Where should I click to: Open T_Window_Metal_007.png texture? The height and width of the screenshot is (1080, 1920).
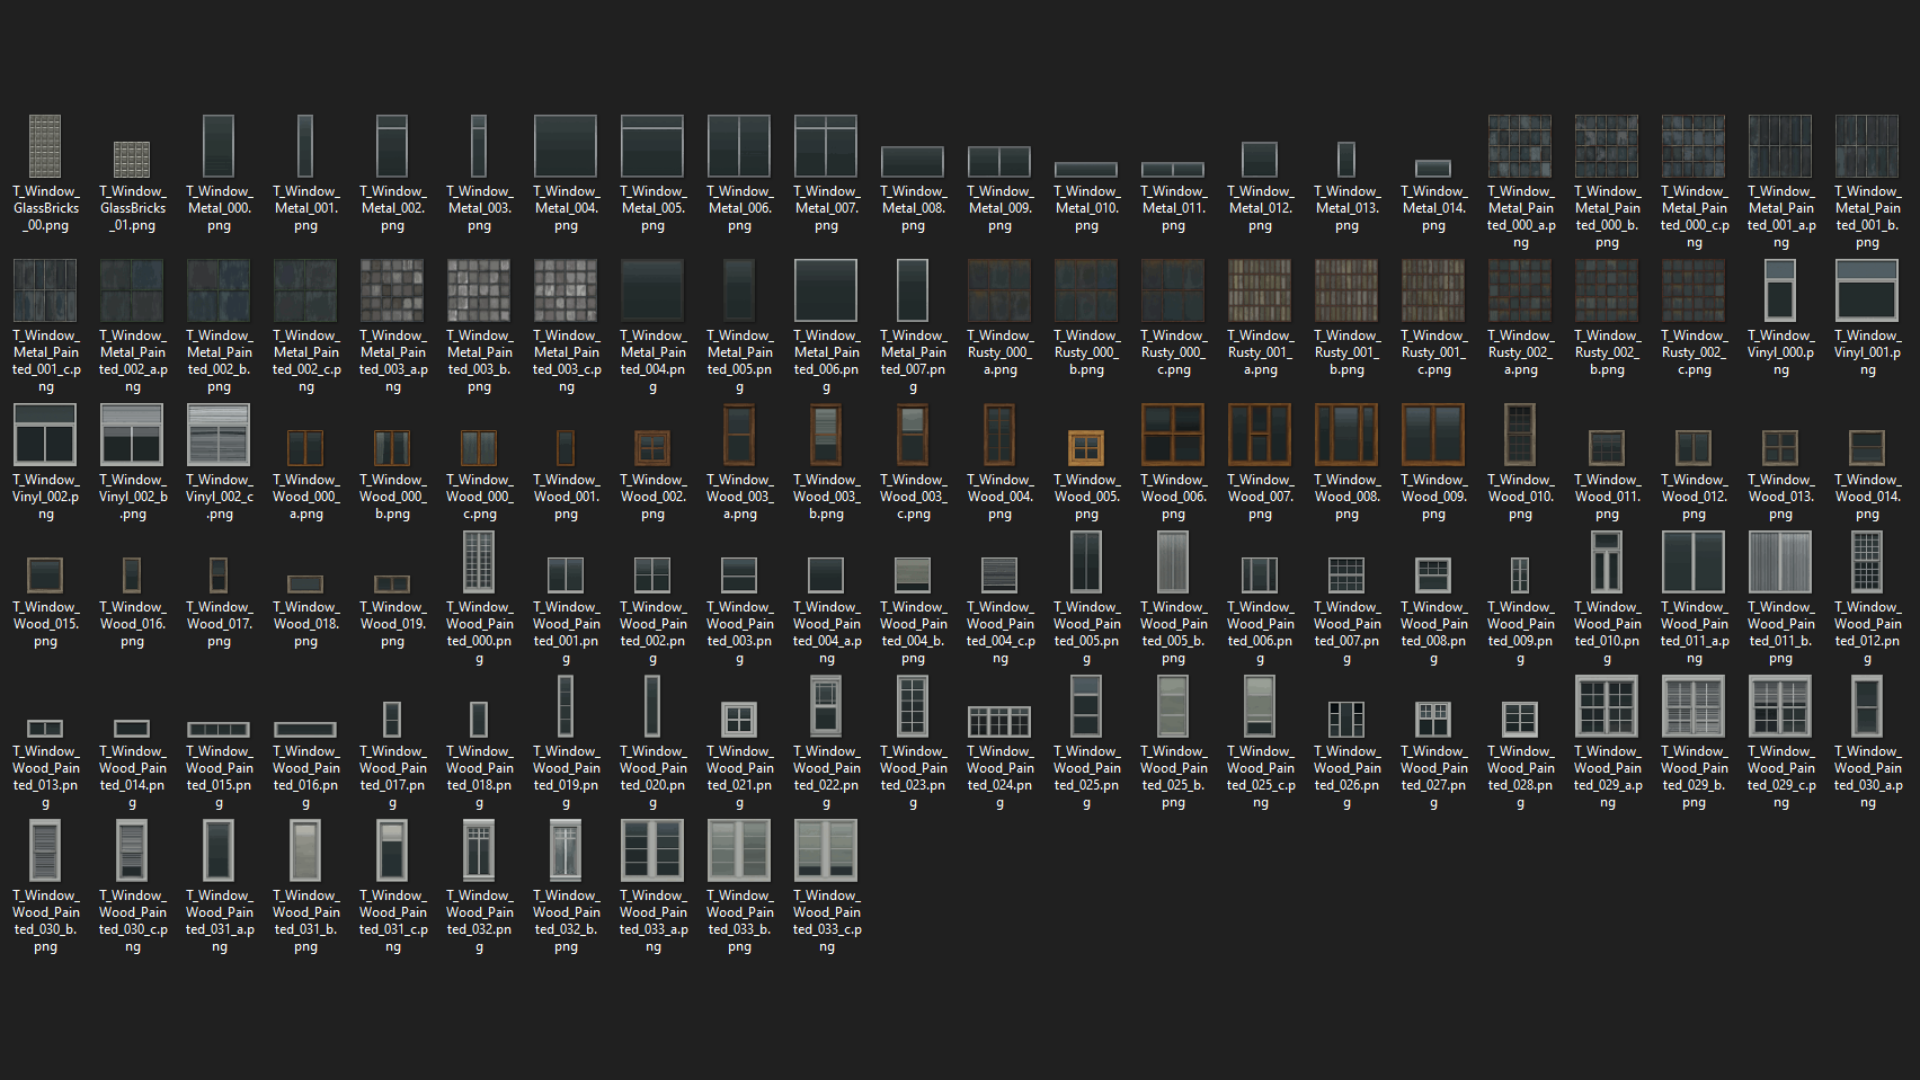(826, 146)
